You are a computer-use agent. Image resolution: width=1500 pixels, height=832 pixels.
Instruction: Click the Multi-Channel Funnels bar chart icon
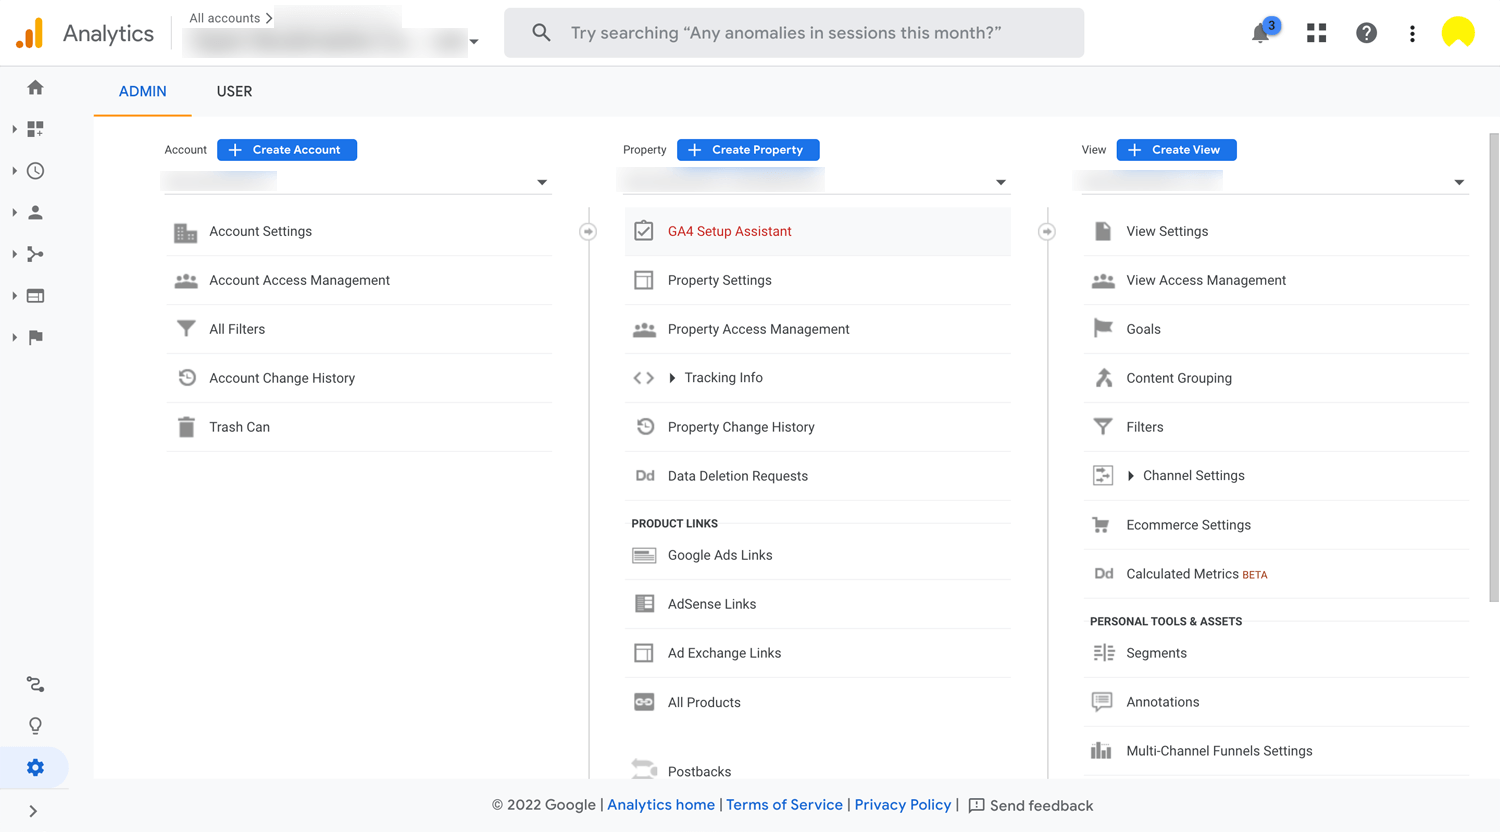point(1101,751)
